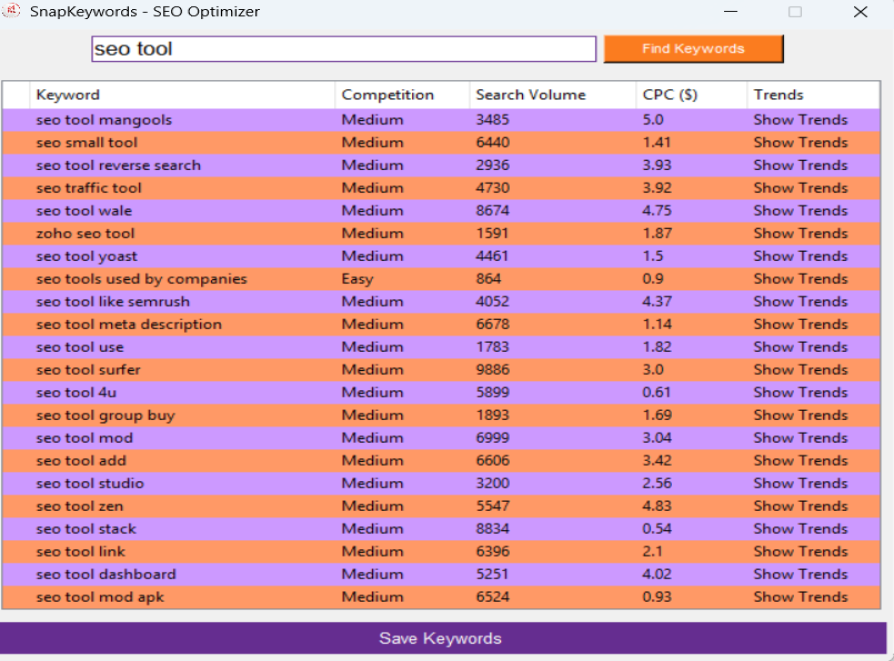Click the Trends column header
Image resolution: width=894 pixels, height=661 pixels.
pos(778,95)
